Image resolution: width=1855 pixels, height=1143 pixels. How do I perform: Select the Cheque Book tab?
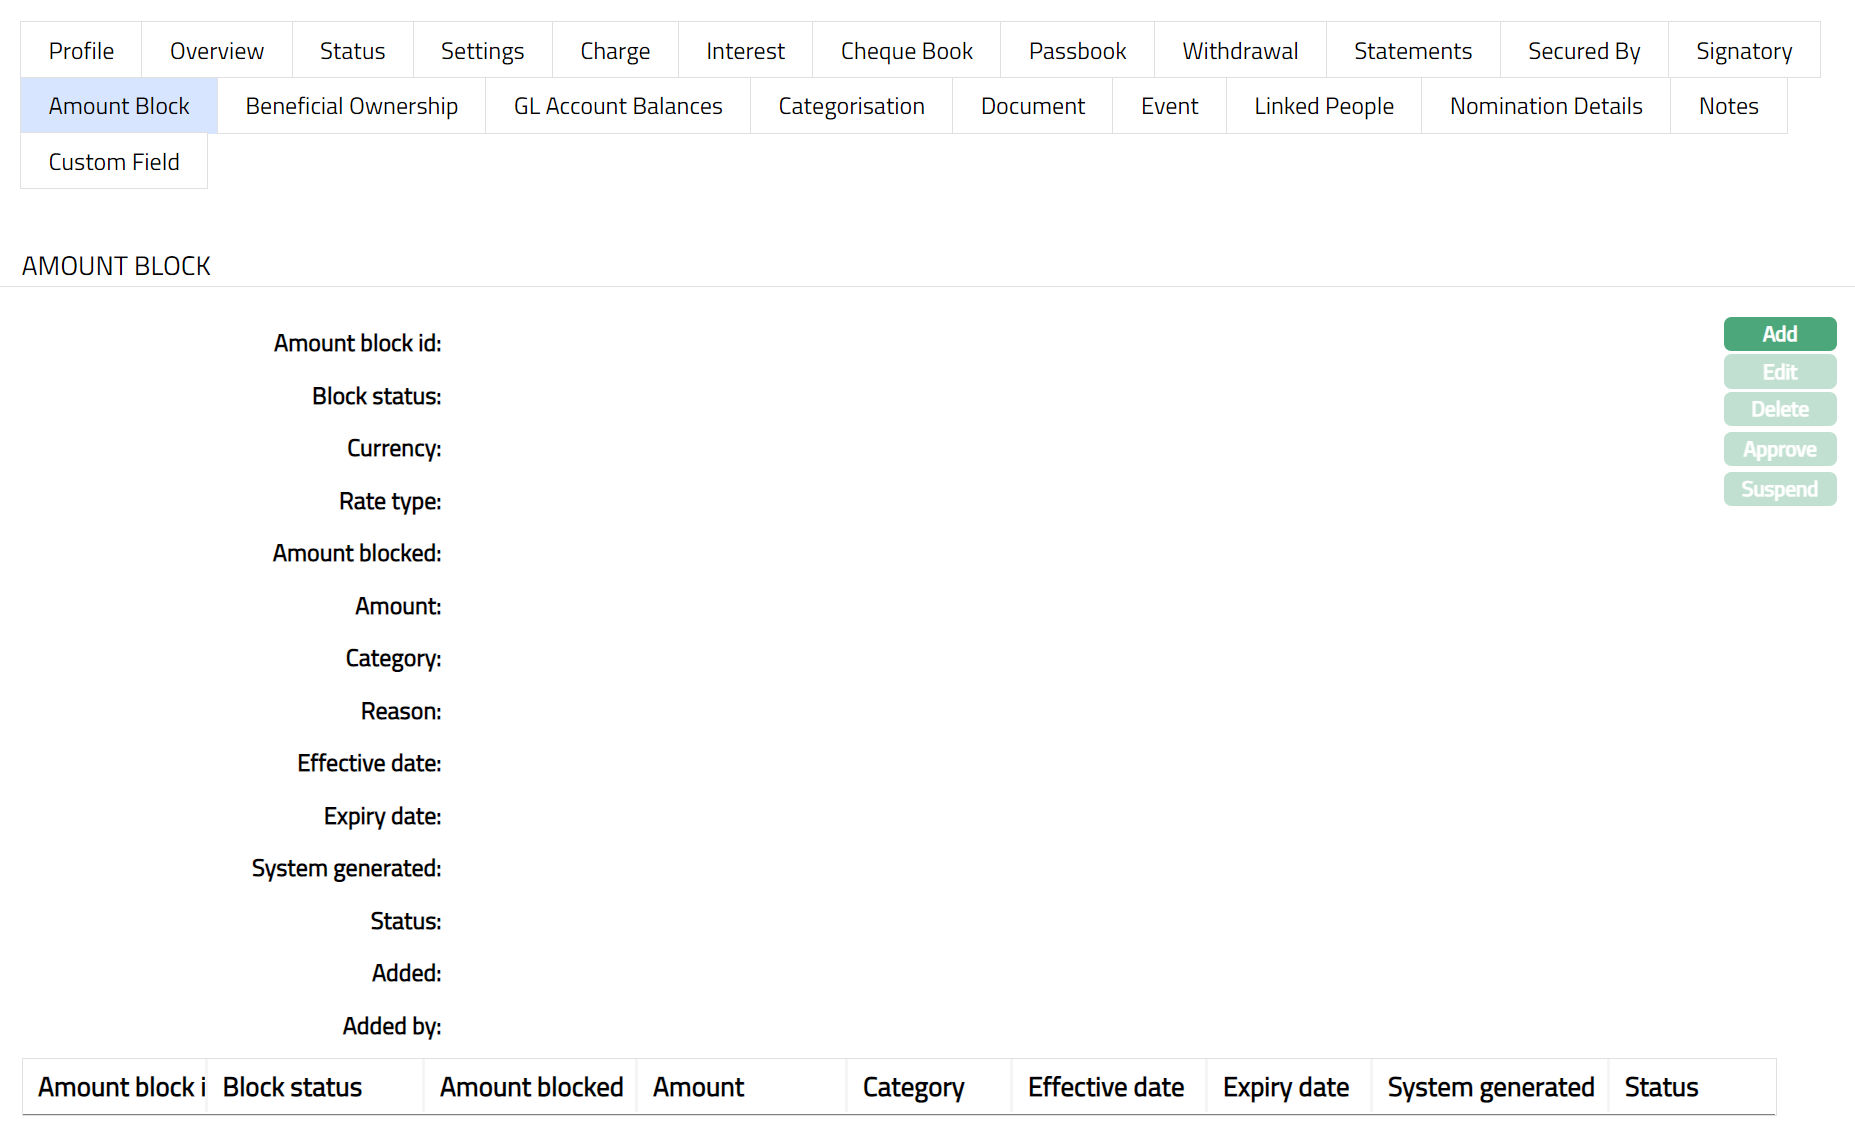[x=906, y=51]
